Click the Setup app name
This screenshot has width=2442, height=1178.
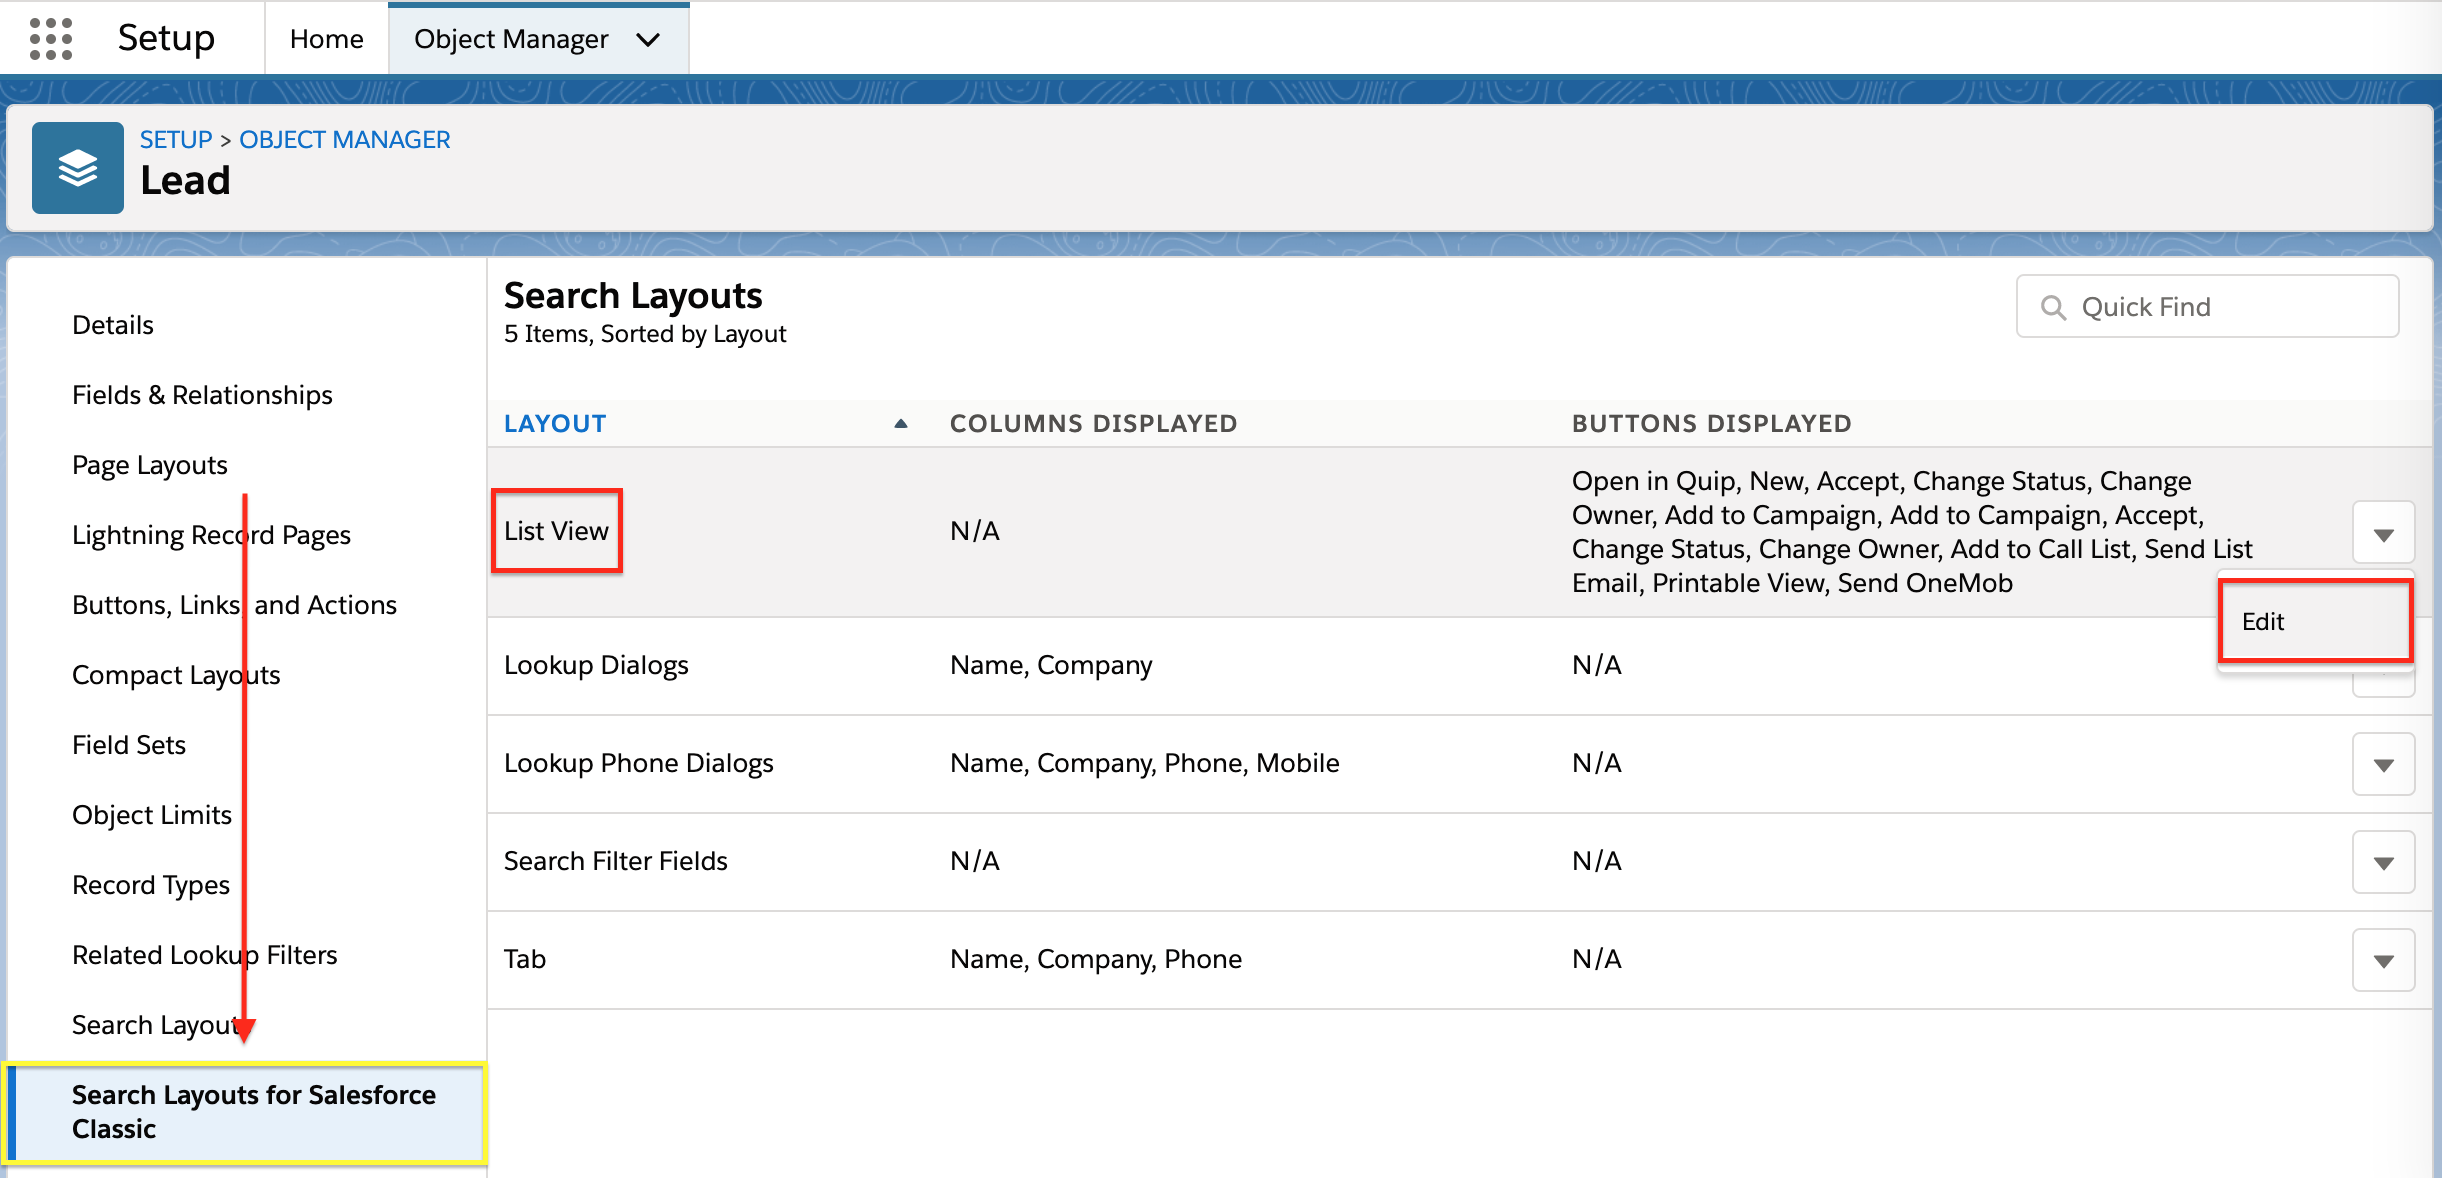pyautogui.click(x=166, y=38)
